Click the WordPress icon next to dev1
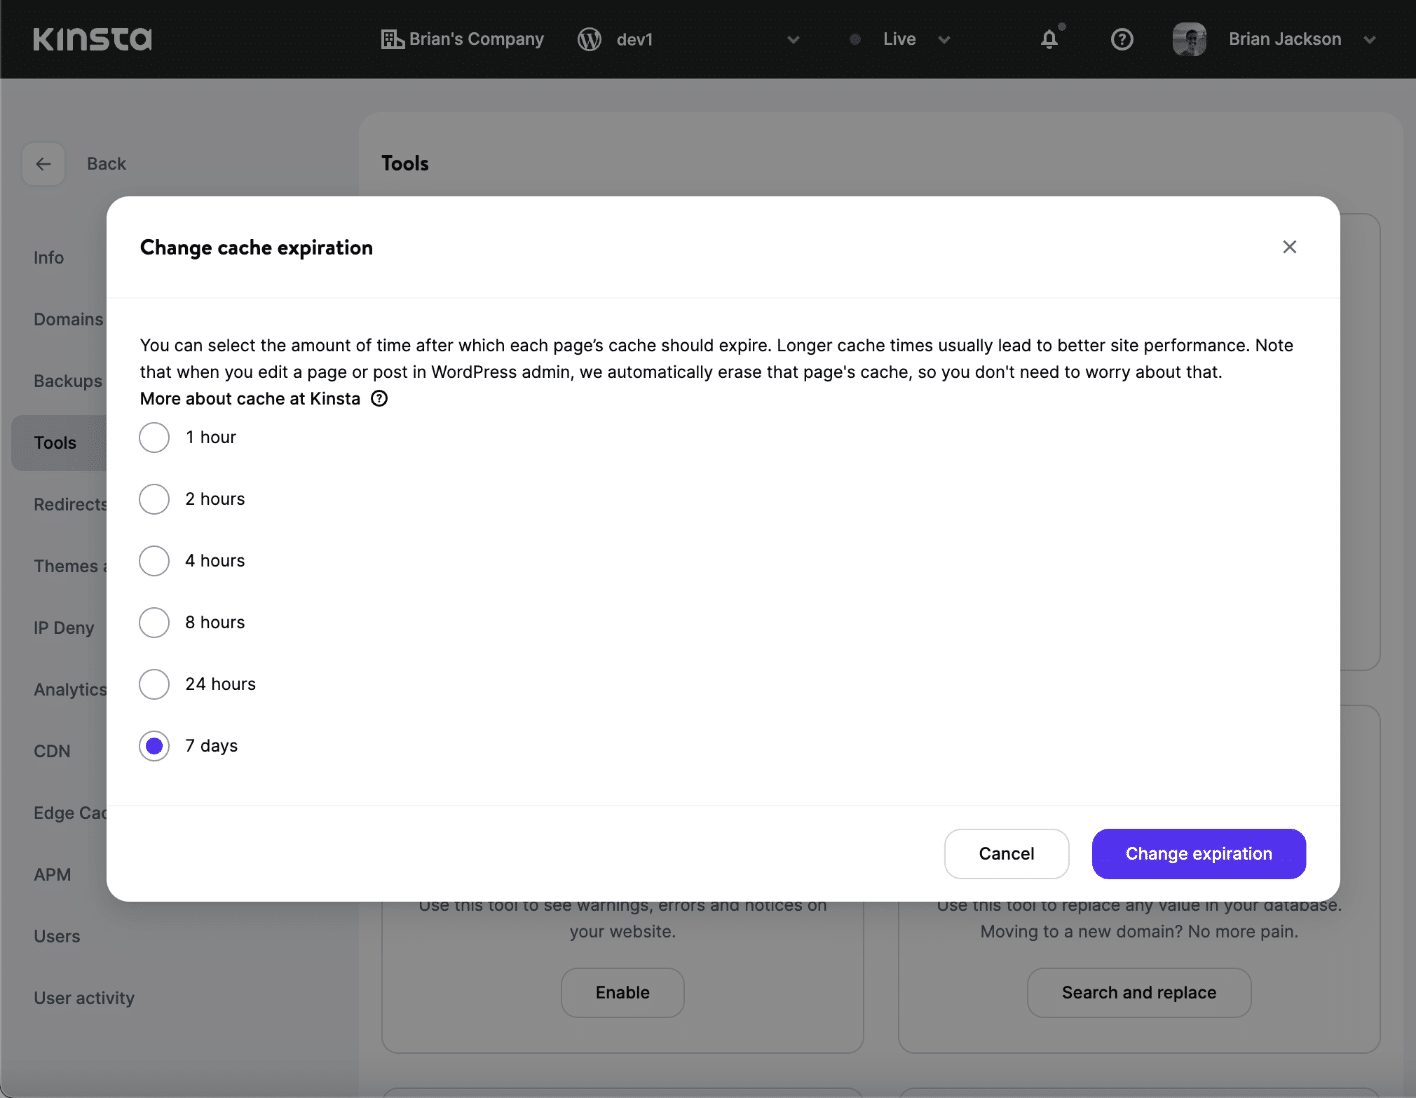1416x1098 pixels. point(589,39)
